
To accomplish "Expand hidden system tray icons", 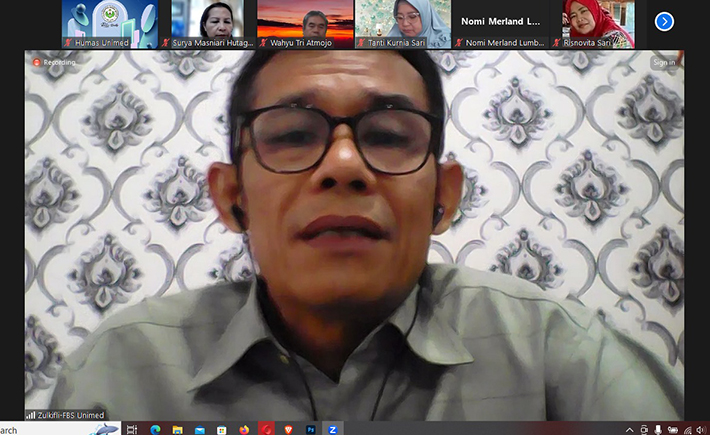I will pyautogui.click(x=629, y=430).
